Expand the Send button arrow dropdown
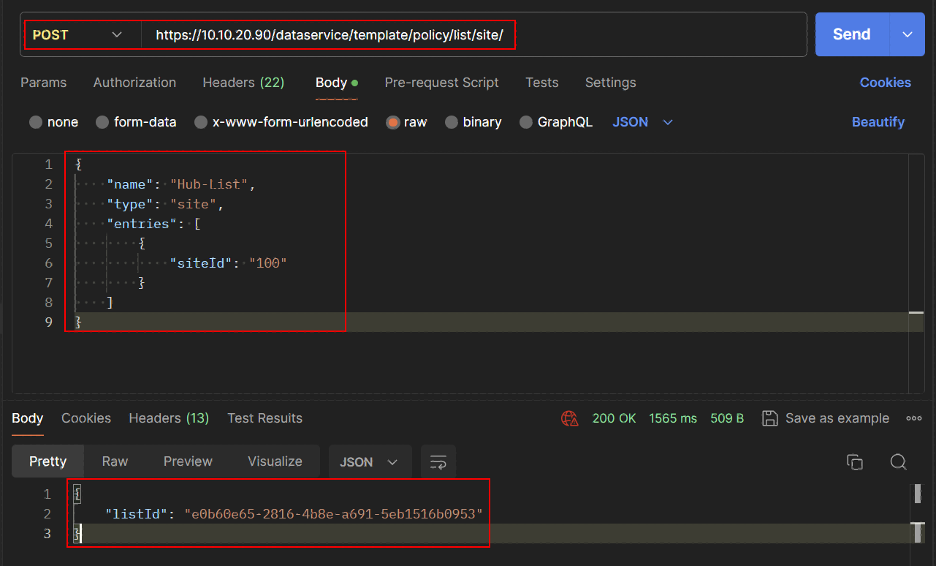The image size is (936, 566). [x=907, y=34]
